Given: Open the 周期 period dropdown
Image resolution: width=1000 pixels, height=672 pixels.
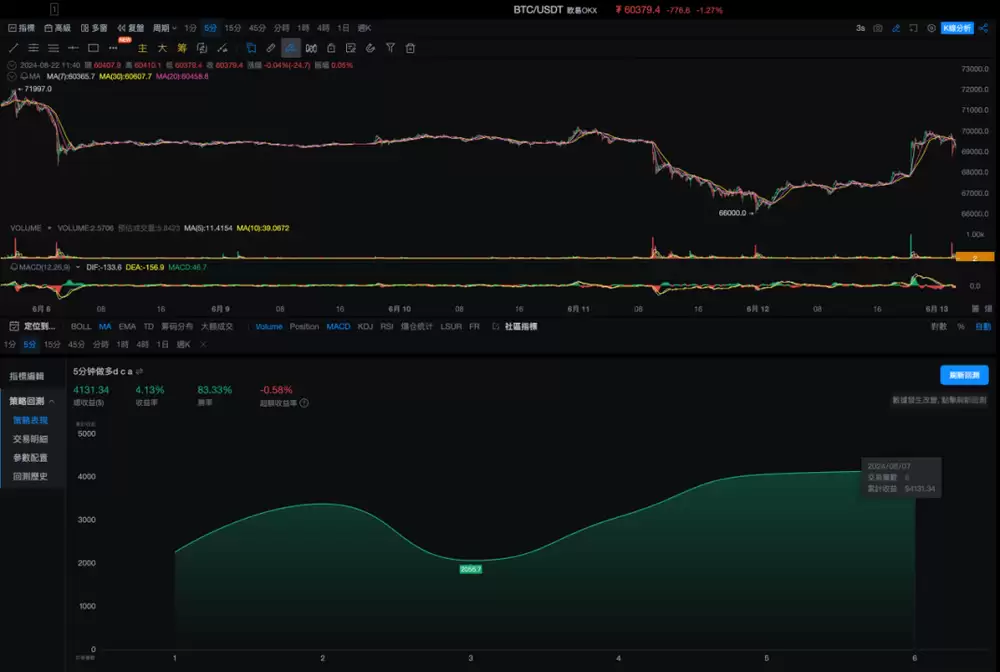Looking at the screenshot, I should (x=165, y=28).
